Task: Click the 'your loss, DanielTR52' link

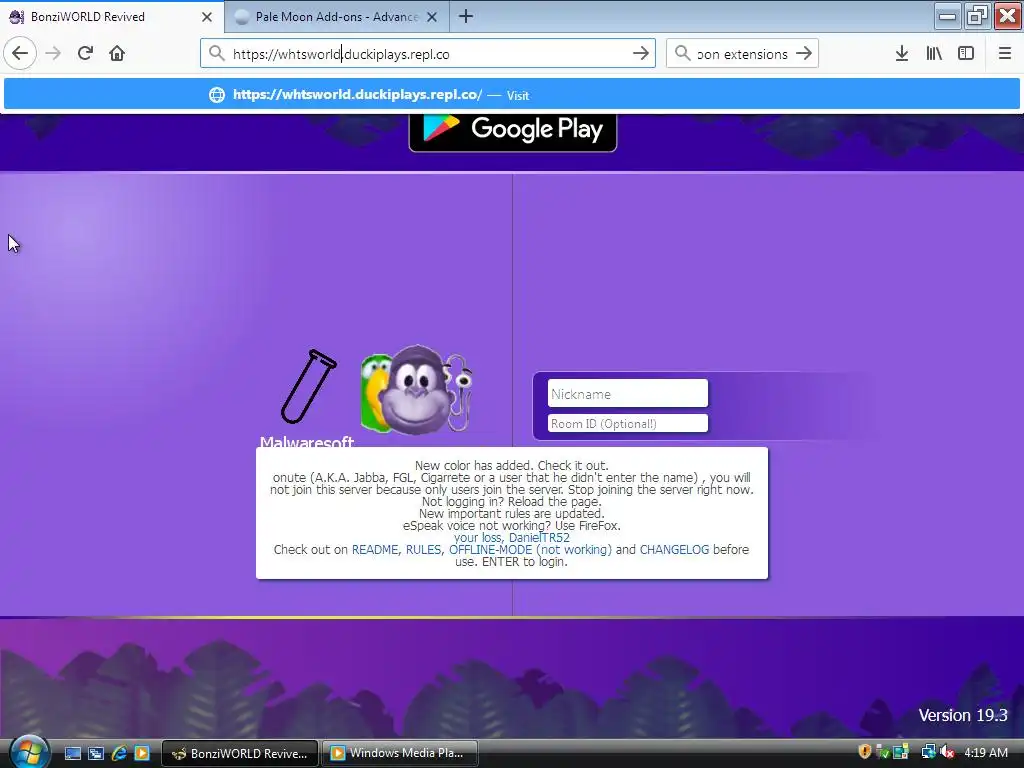Action: coord(512,537)
